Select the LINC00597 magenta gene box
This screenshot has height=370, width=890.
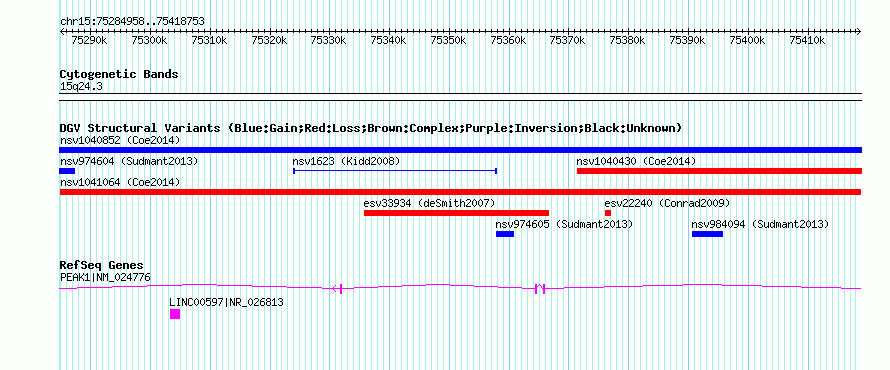(175, 314)
